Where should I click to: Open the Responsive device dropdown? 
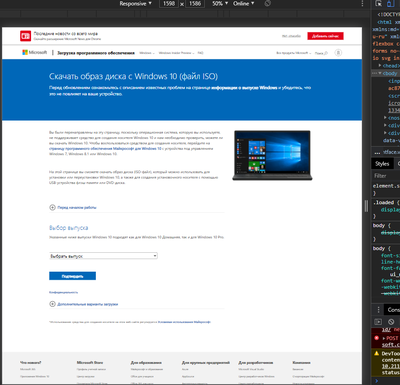136,4
